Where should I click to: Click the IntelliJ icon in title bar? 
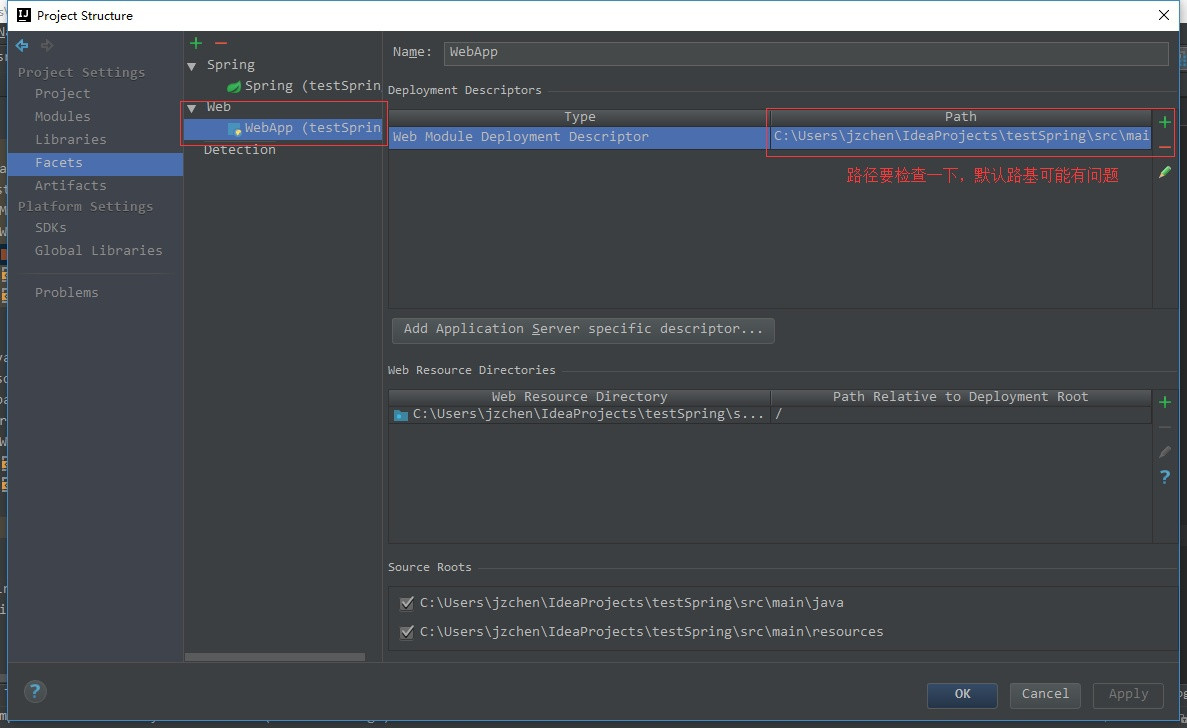click(x=24, y=15)
